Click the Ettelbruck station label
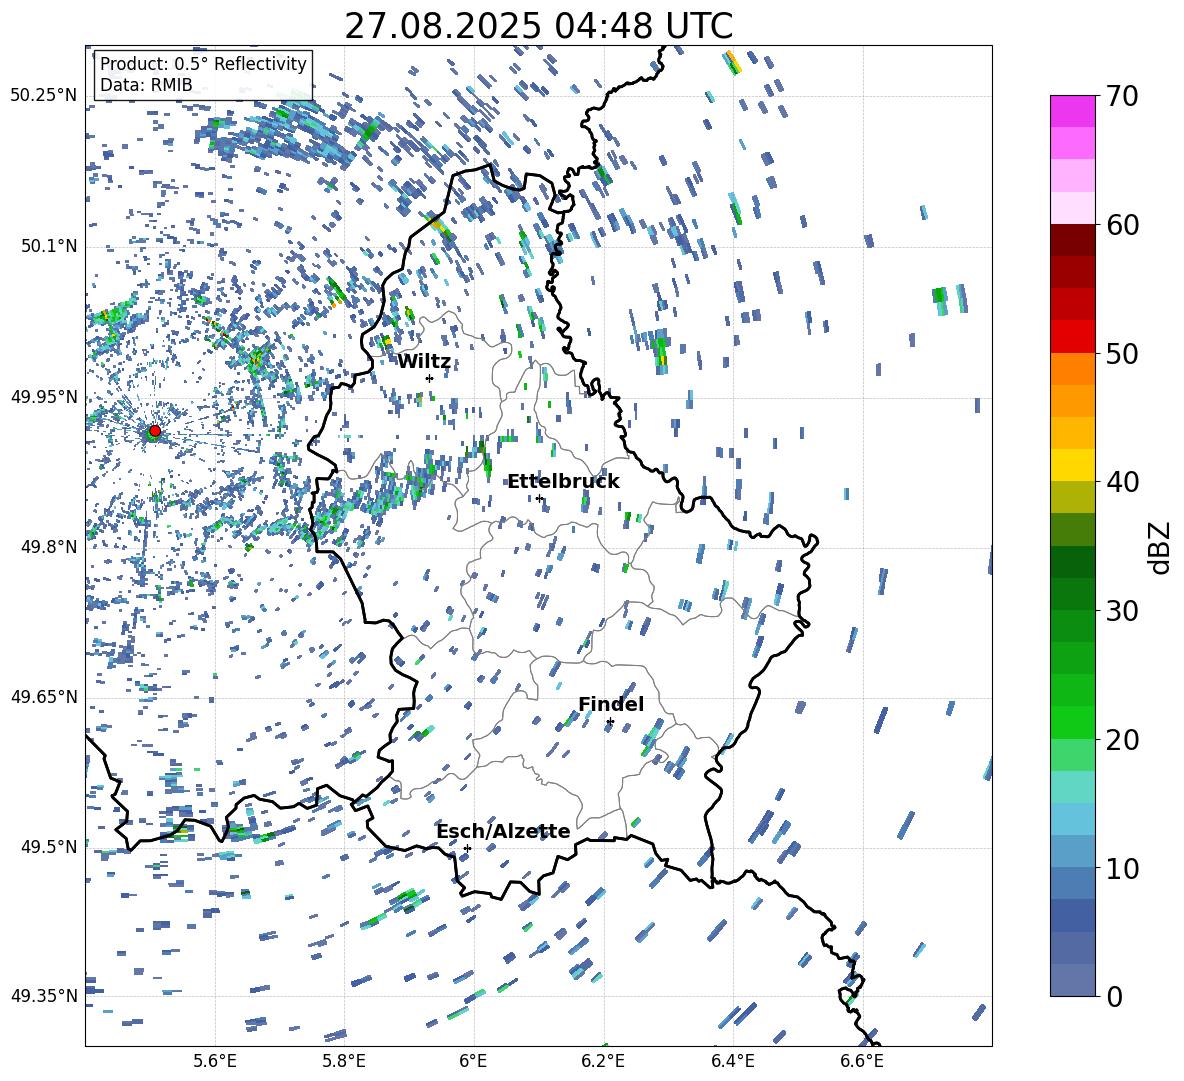 pos(563,482)
